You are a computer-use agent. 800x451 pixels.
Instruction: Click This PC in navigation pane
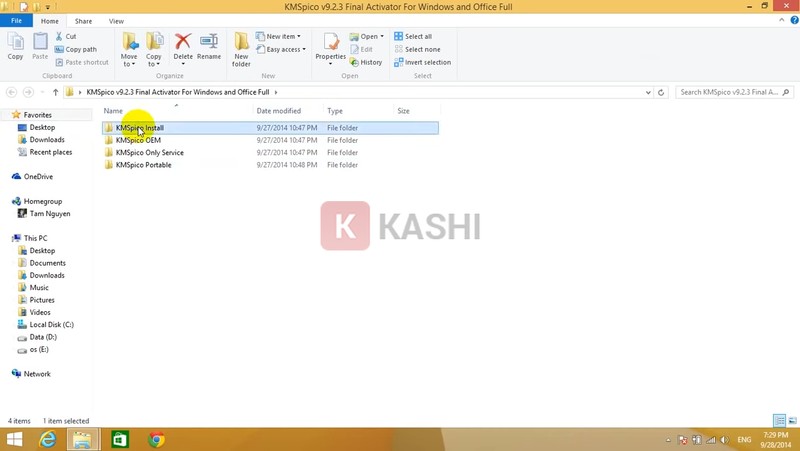[35, 238]
